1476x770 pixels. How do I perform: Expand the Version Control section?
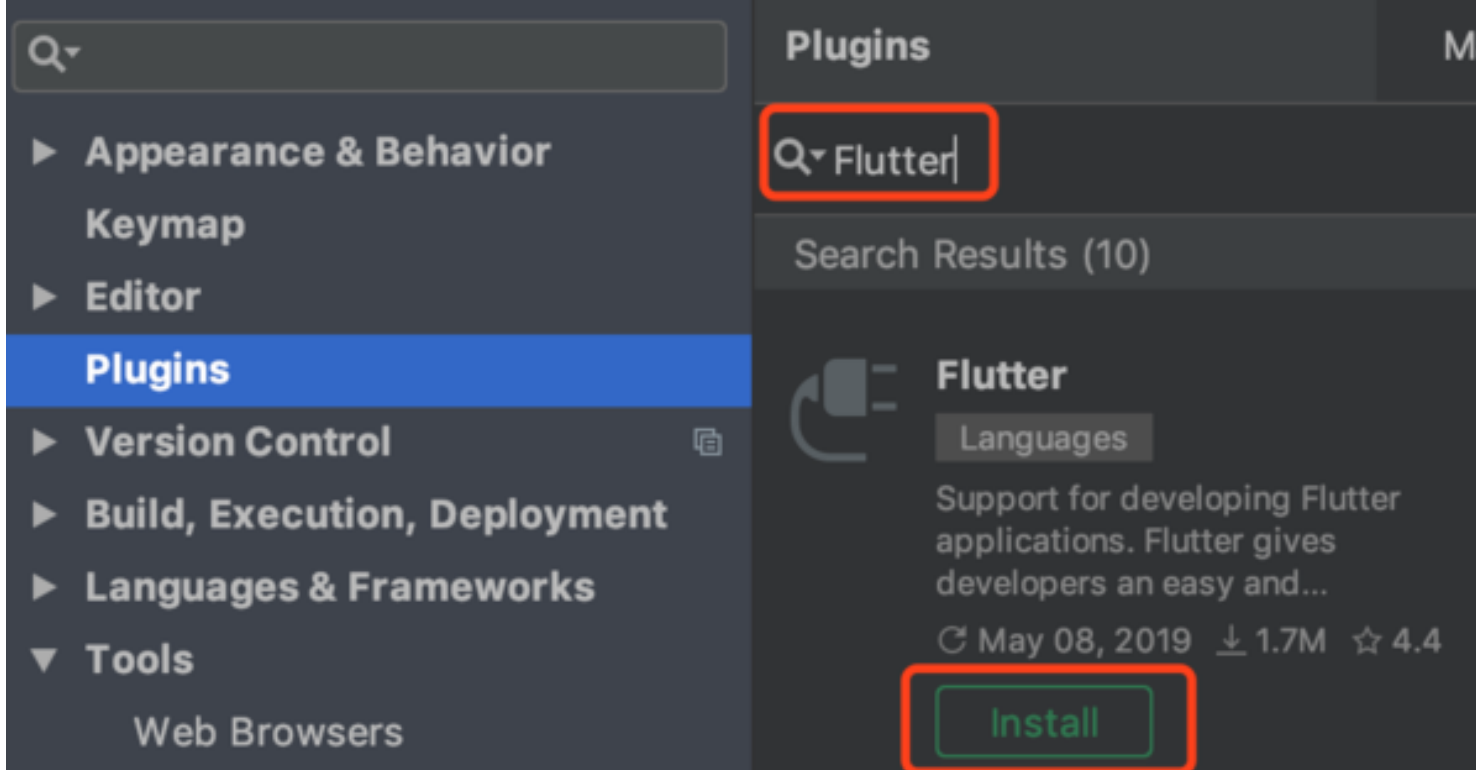click(x=44, y=442)
